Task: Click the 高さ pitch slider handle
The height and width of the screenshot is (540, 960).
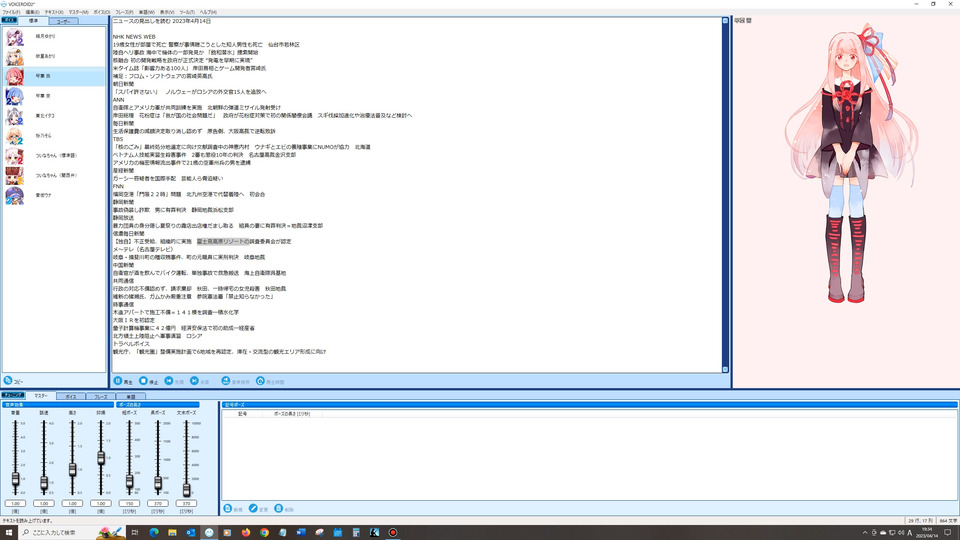Action: pos(72,470)
